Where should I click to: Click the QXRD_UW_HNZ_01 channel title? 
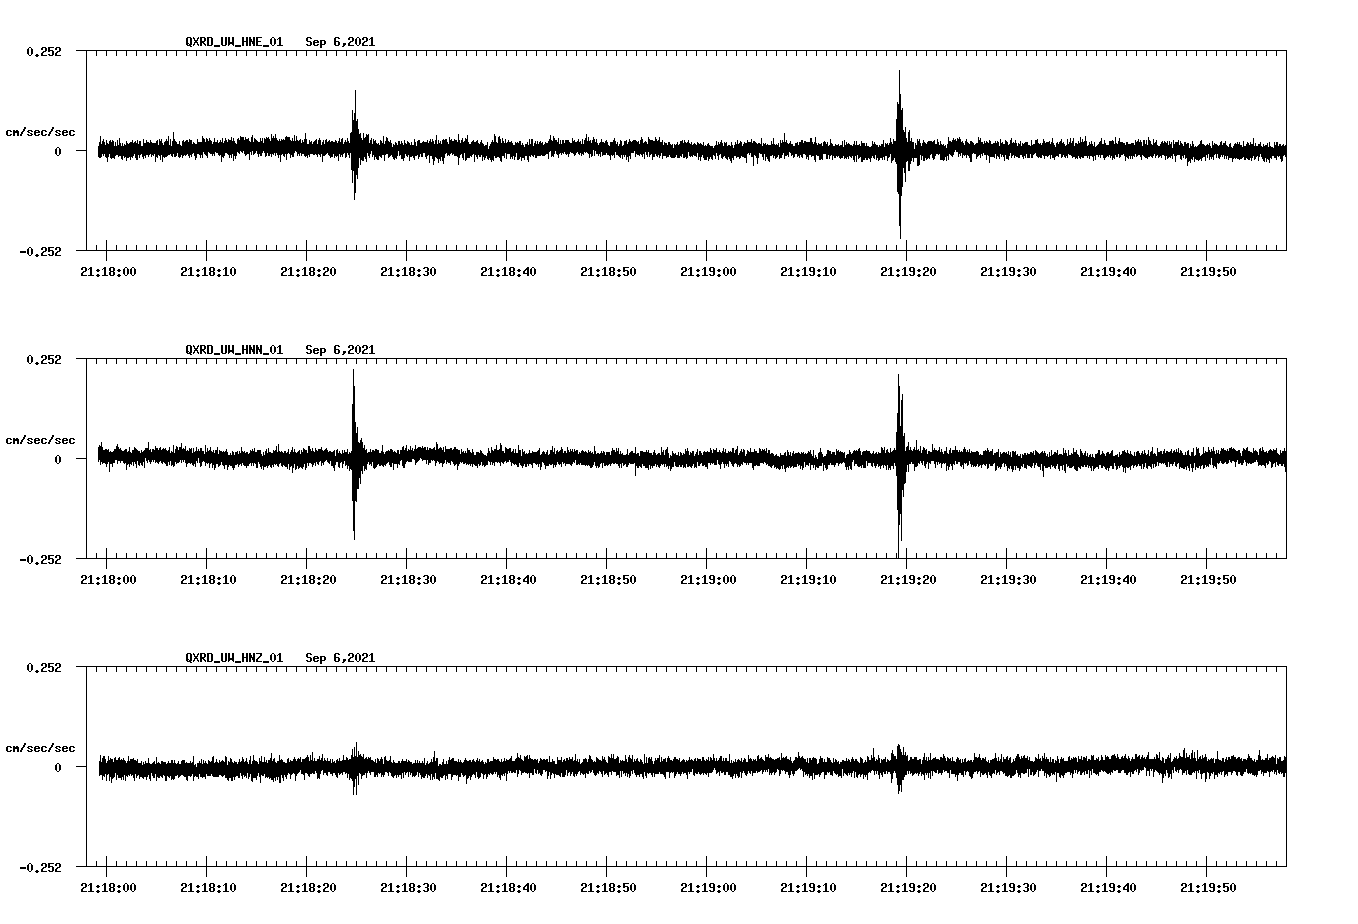click(x=234, y=658)
